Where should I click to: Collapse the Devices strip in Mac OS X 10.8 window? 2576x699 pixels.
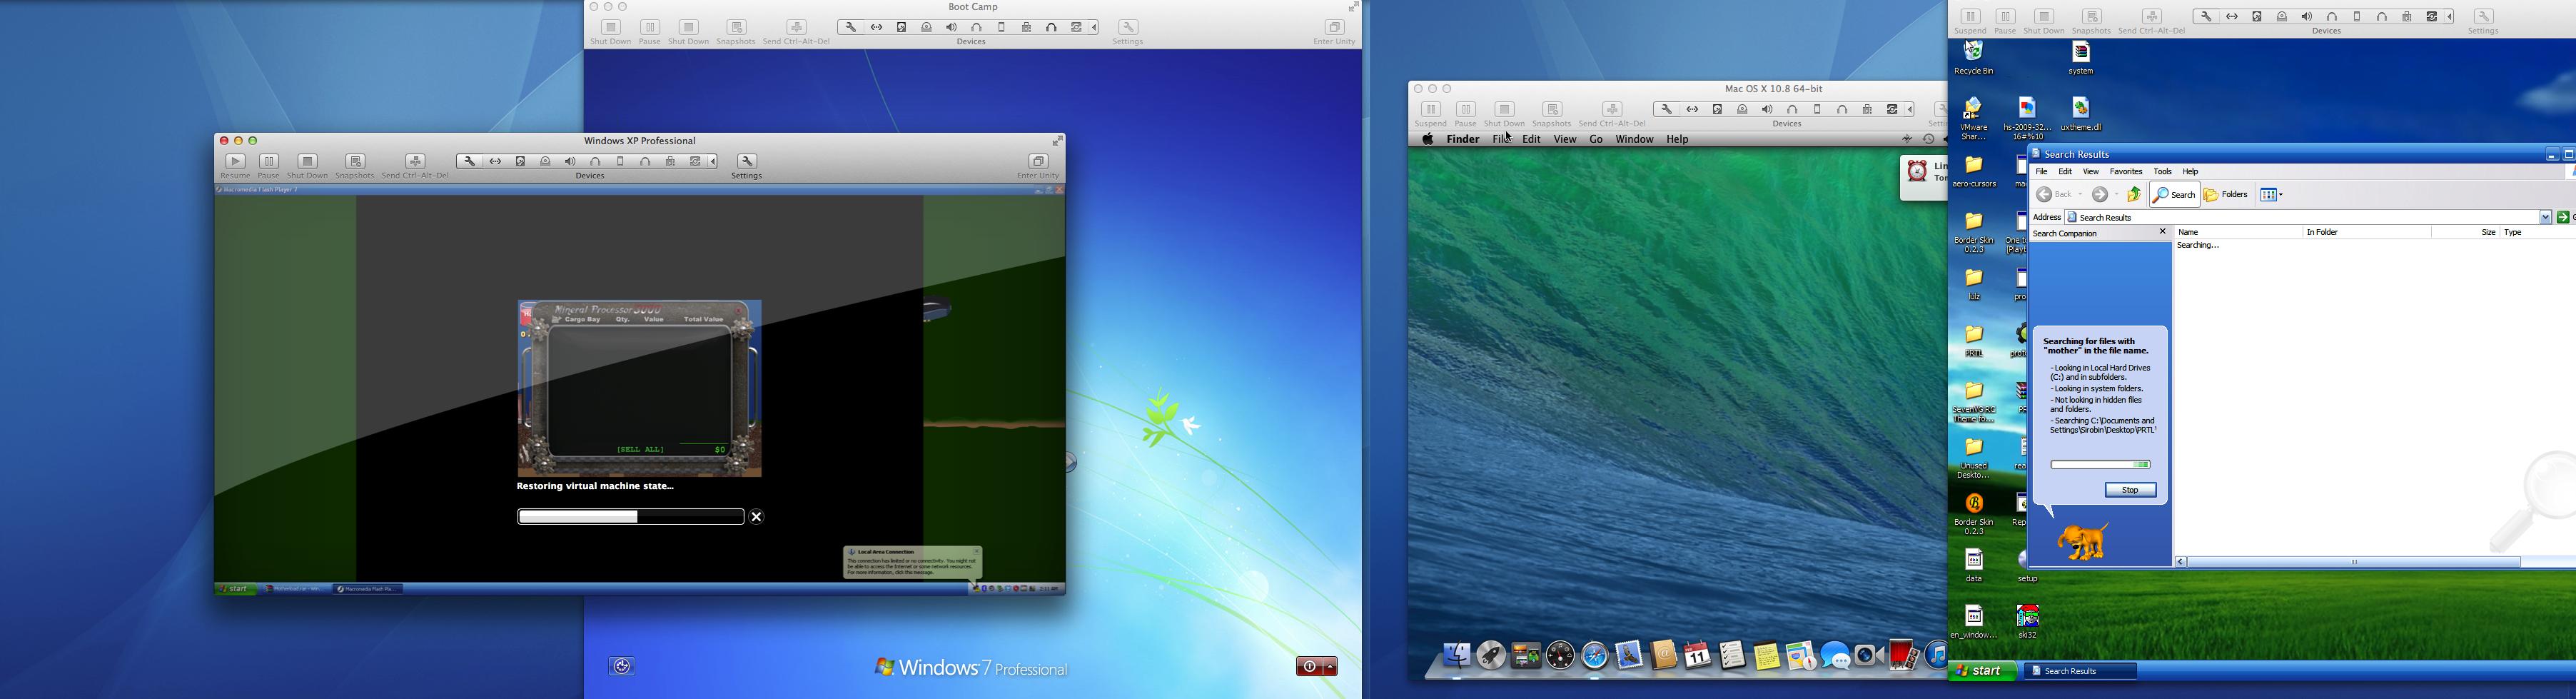click(1911, 110)
